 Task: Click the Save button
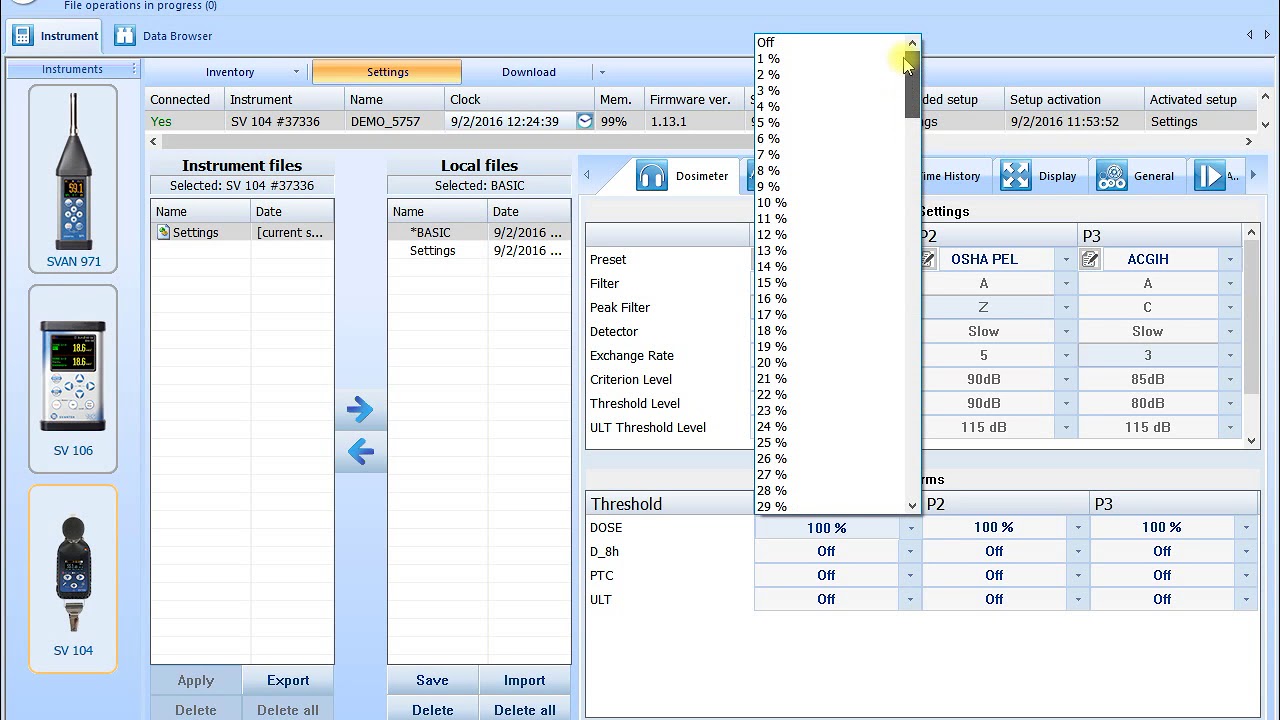432,681
